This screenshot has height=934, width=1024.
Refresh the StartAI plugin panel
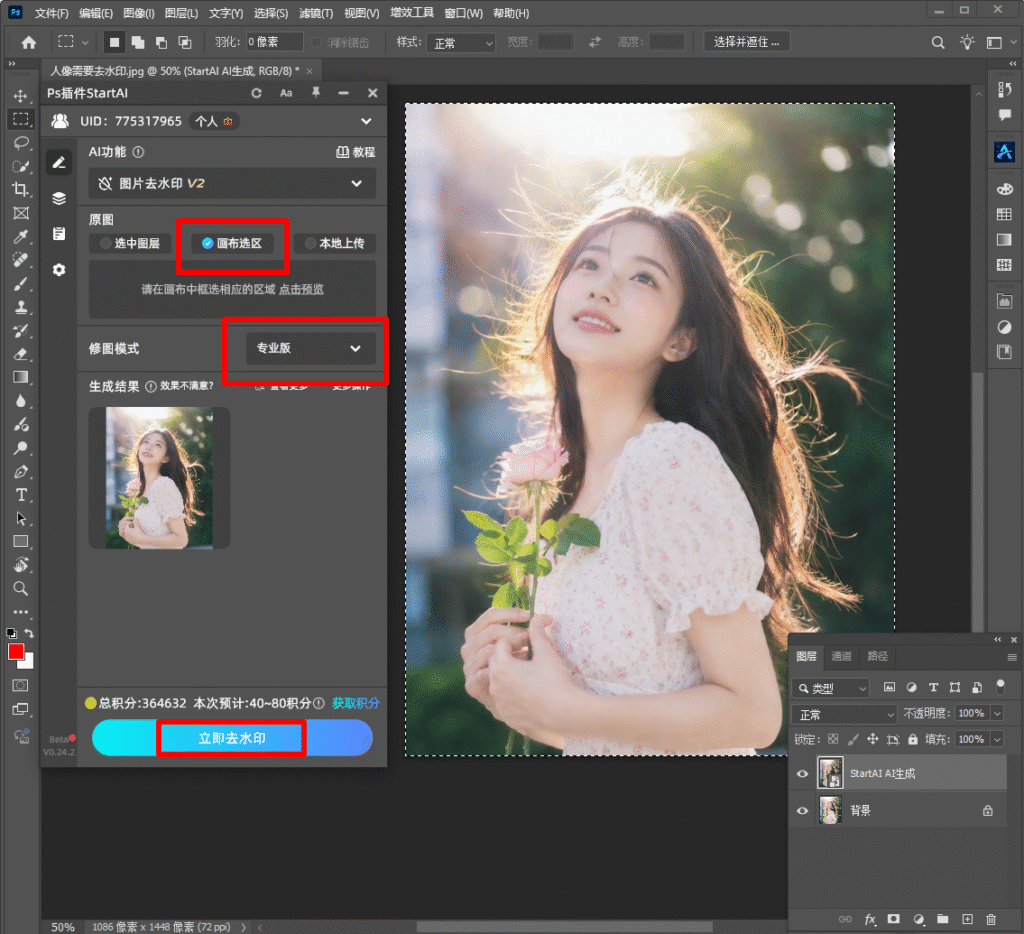(257, 93)
